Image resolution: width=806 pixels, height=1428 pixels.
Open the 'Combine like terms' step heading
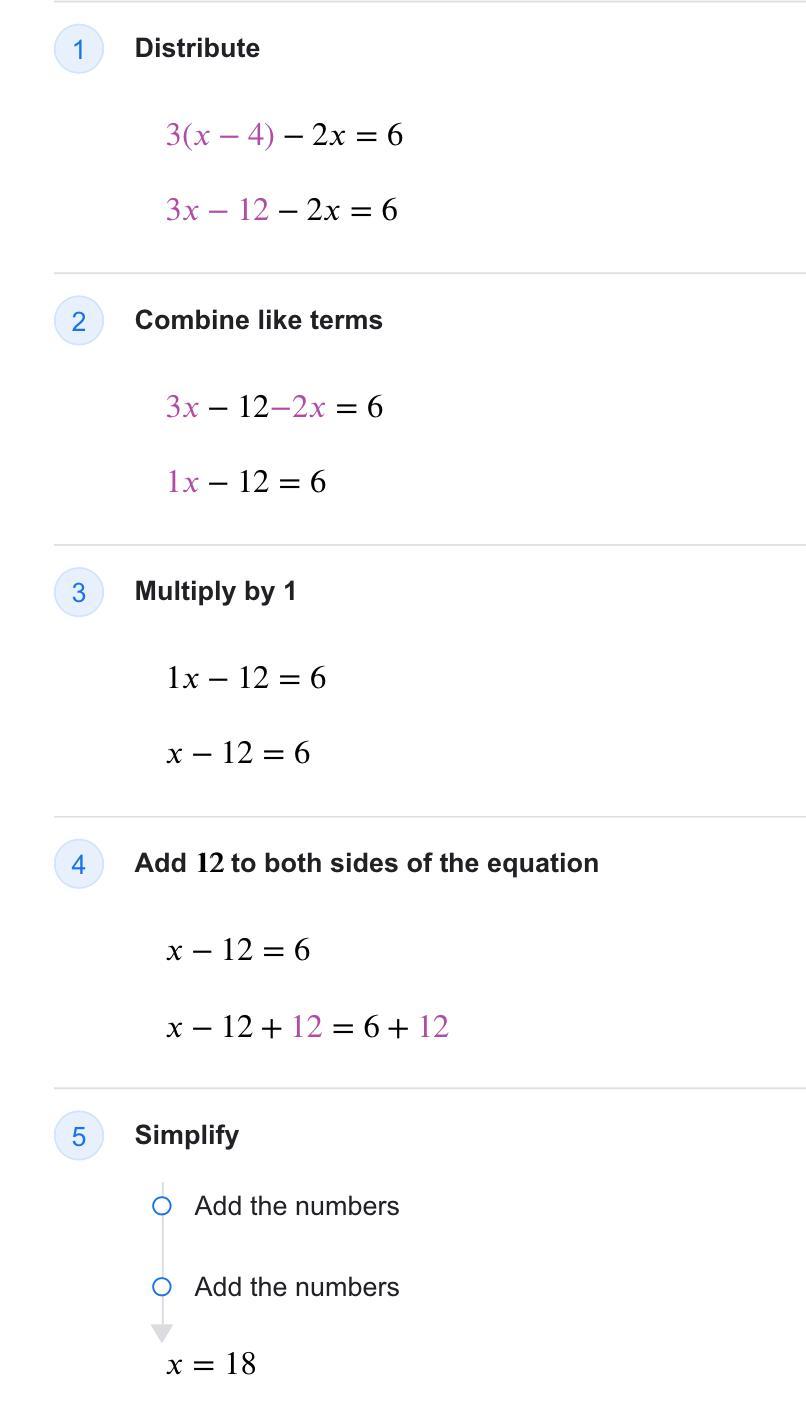259,320
